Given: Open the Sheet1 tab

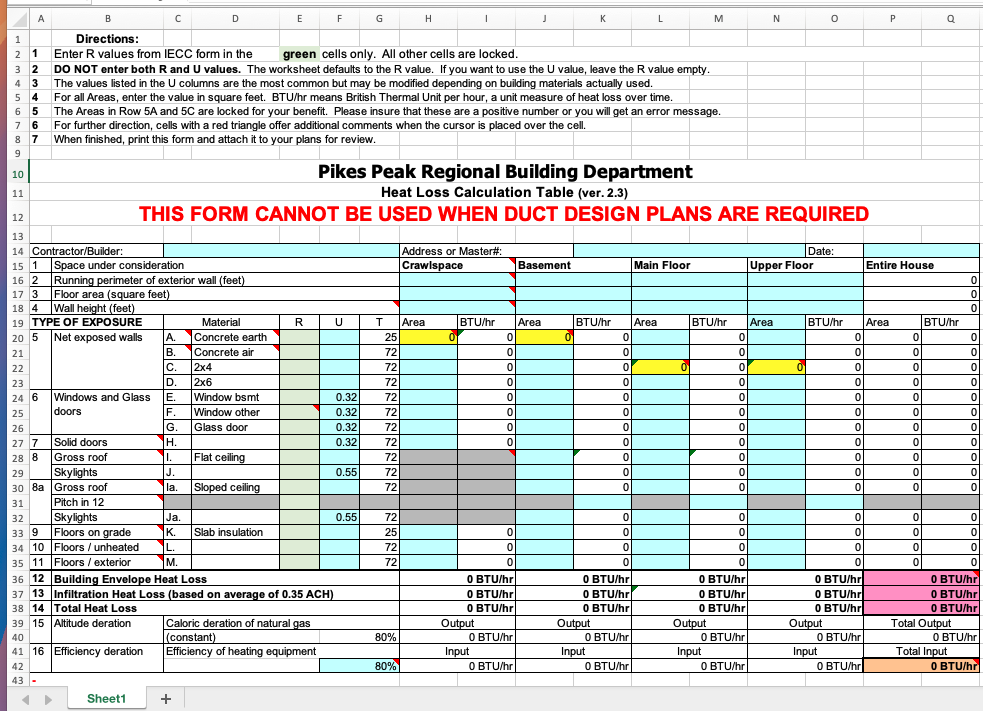Looking at the screenshot, I should tap(107, 698).
